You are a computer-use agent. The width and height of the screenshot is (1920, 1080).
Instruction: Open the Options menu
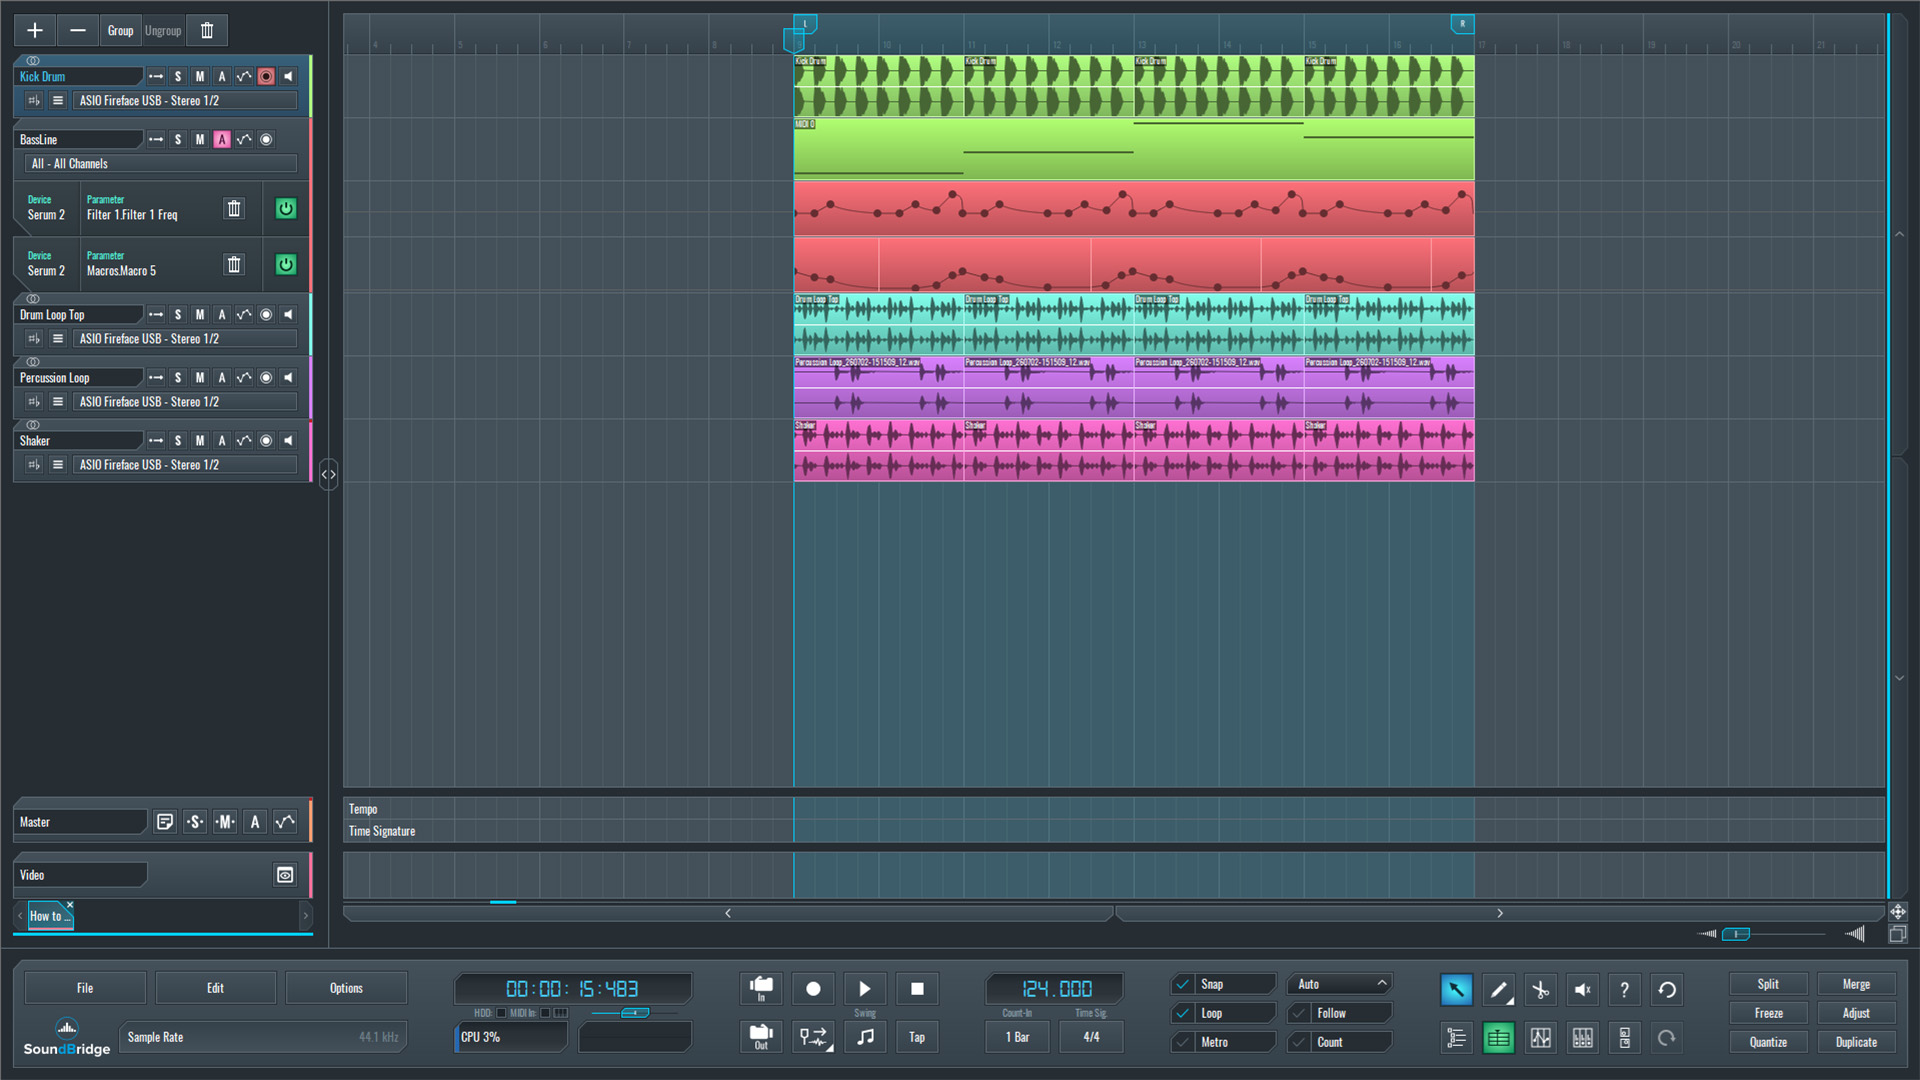(x=346, y=988)
